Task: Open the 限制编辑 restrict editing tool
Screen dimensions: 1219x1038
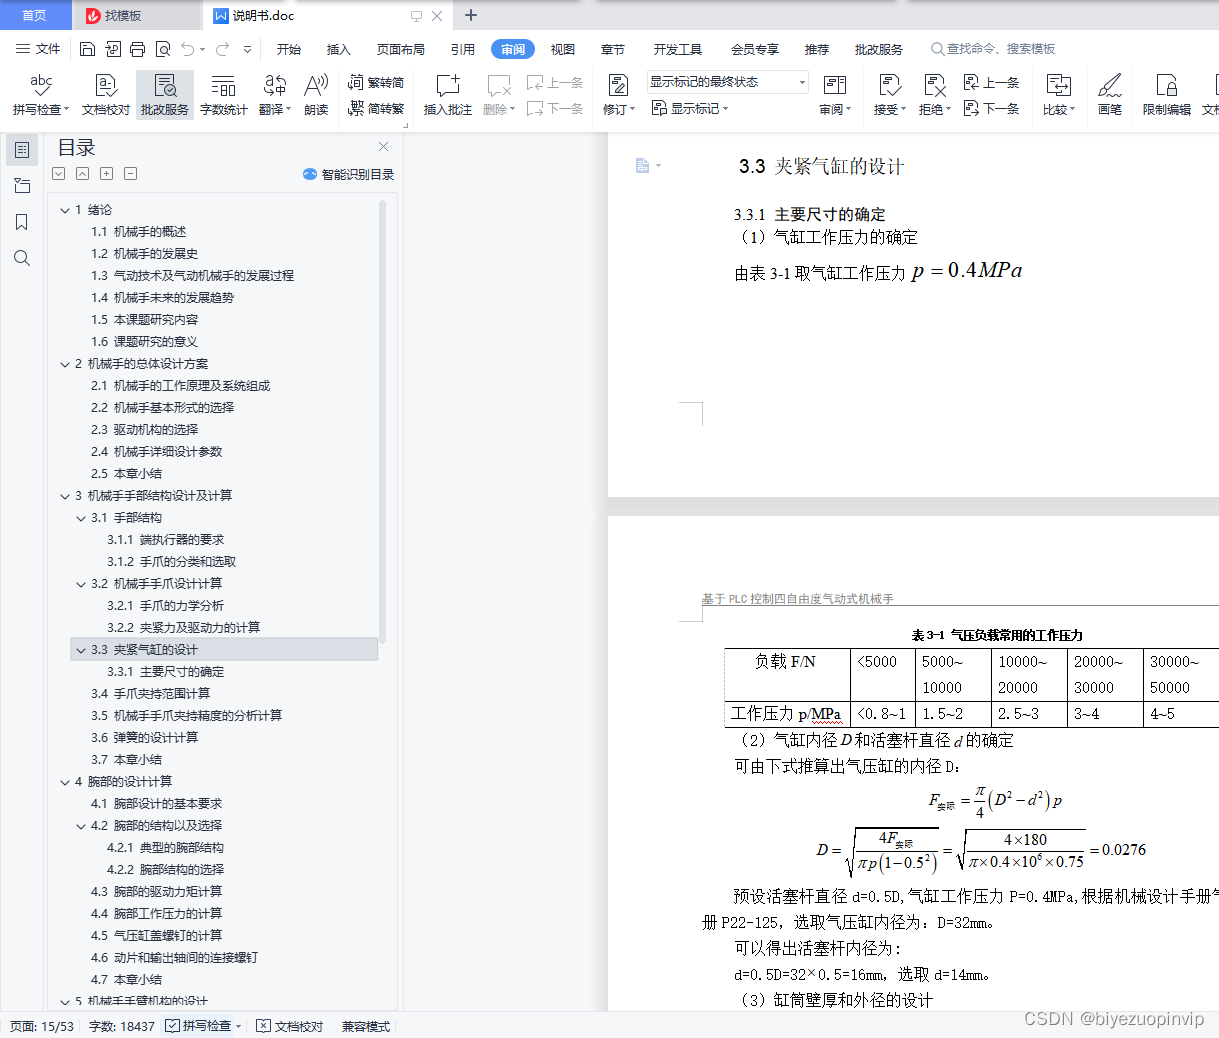Action: coord(1166,95)
